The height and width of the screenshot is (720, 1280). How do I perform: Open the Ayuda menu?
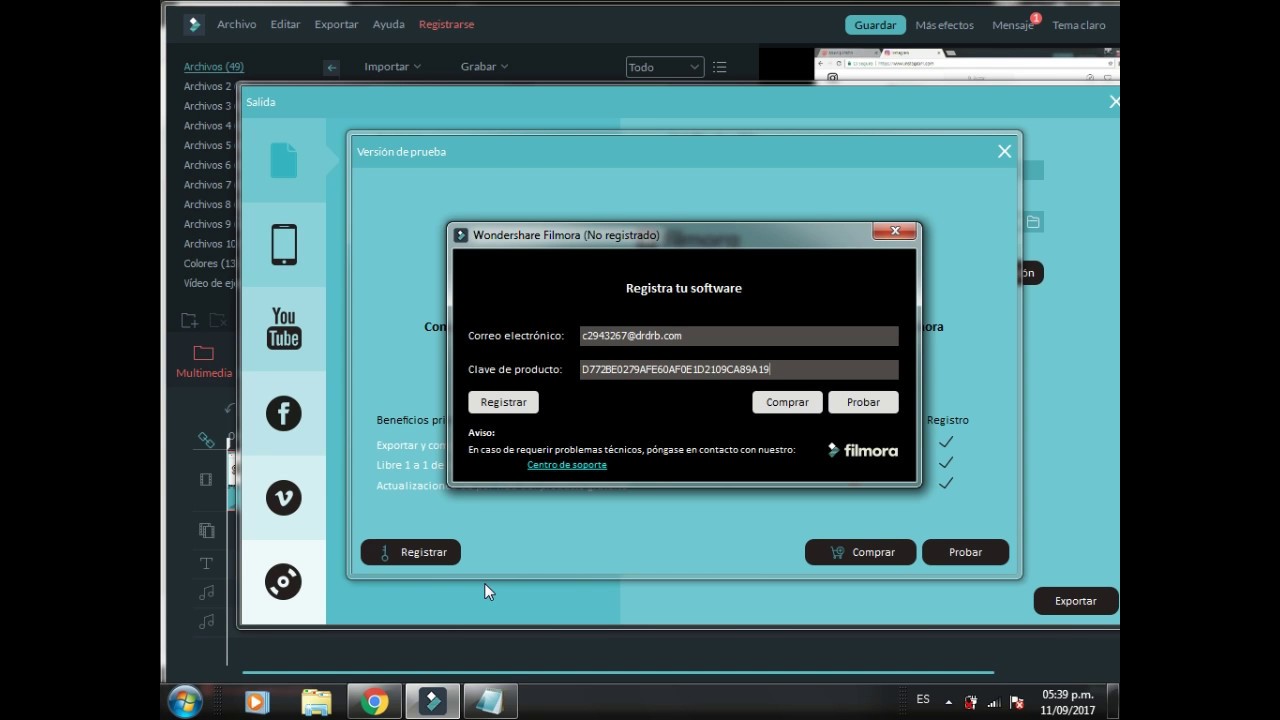(x=389, y=24)
